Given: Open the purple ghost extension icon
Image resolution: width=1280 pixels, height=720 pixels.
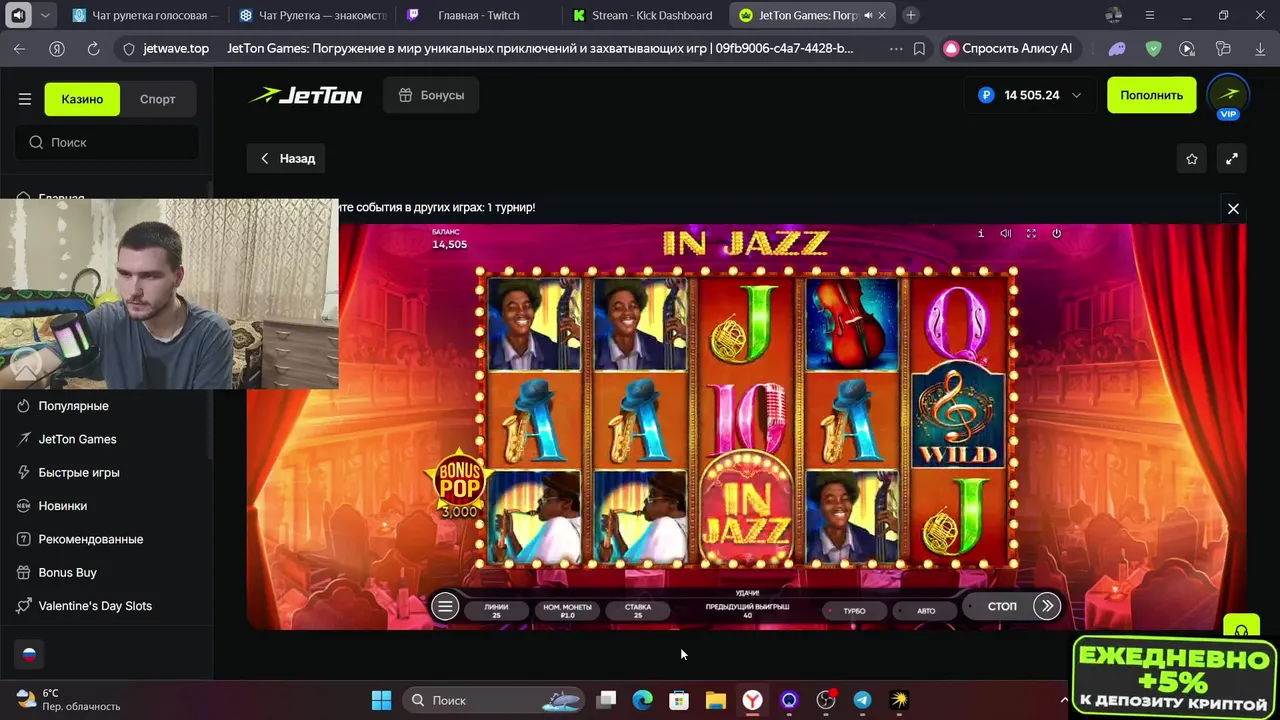Looking at the screenshot, I should tap(1117, 48).
